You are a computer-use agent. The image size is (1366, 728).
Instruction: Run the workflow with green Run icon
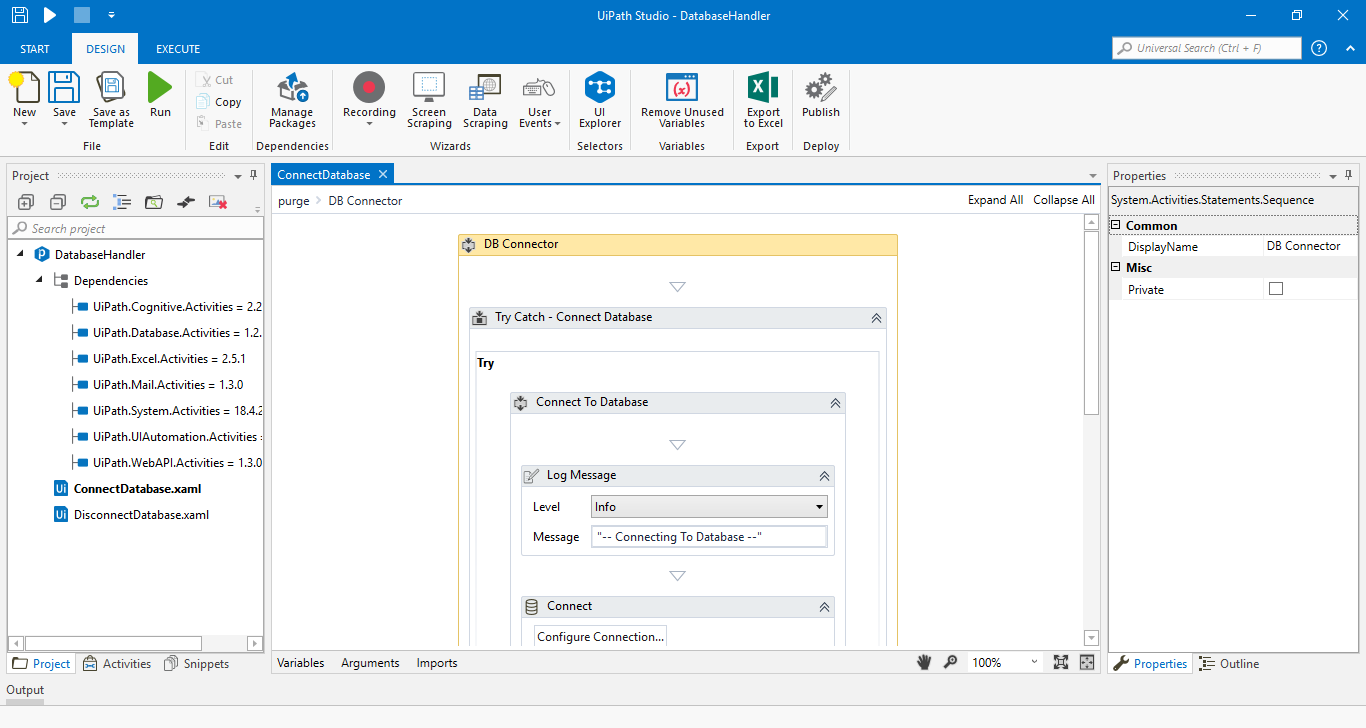(160, 88)
